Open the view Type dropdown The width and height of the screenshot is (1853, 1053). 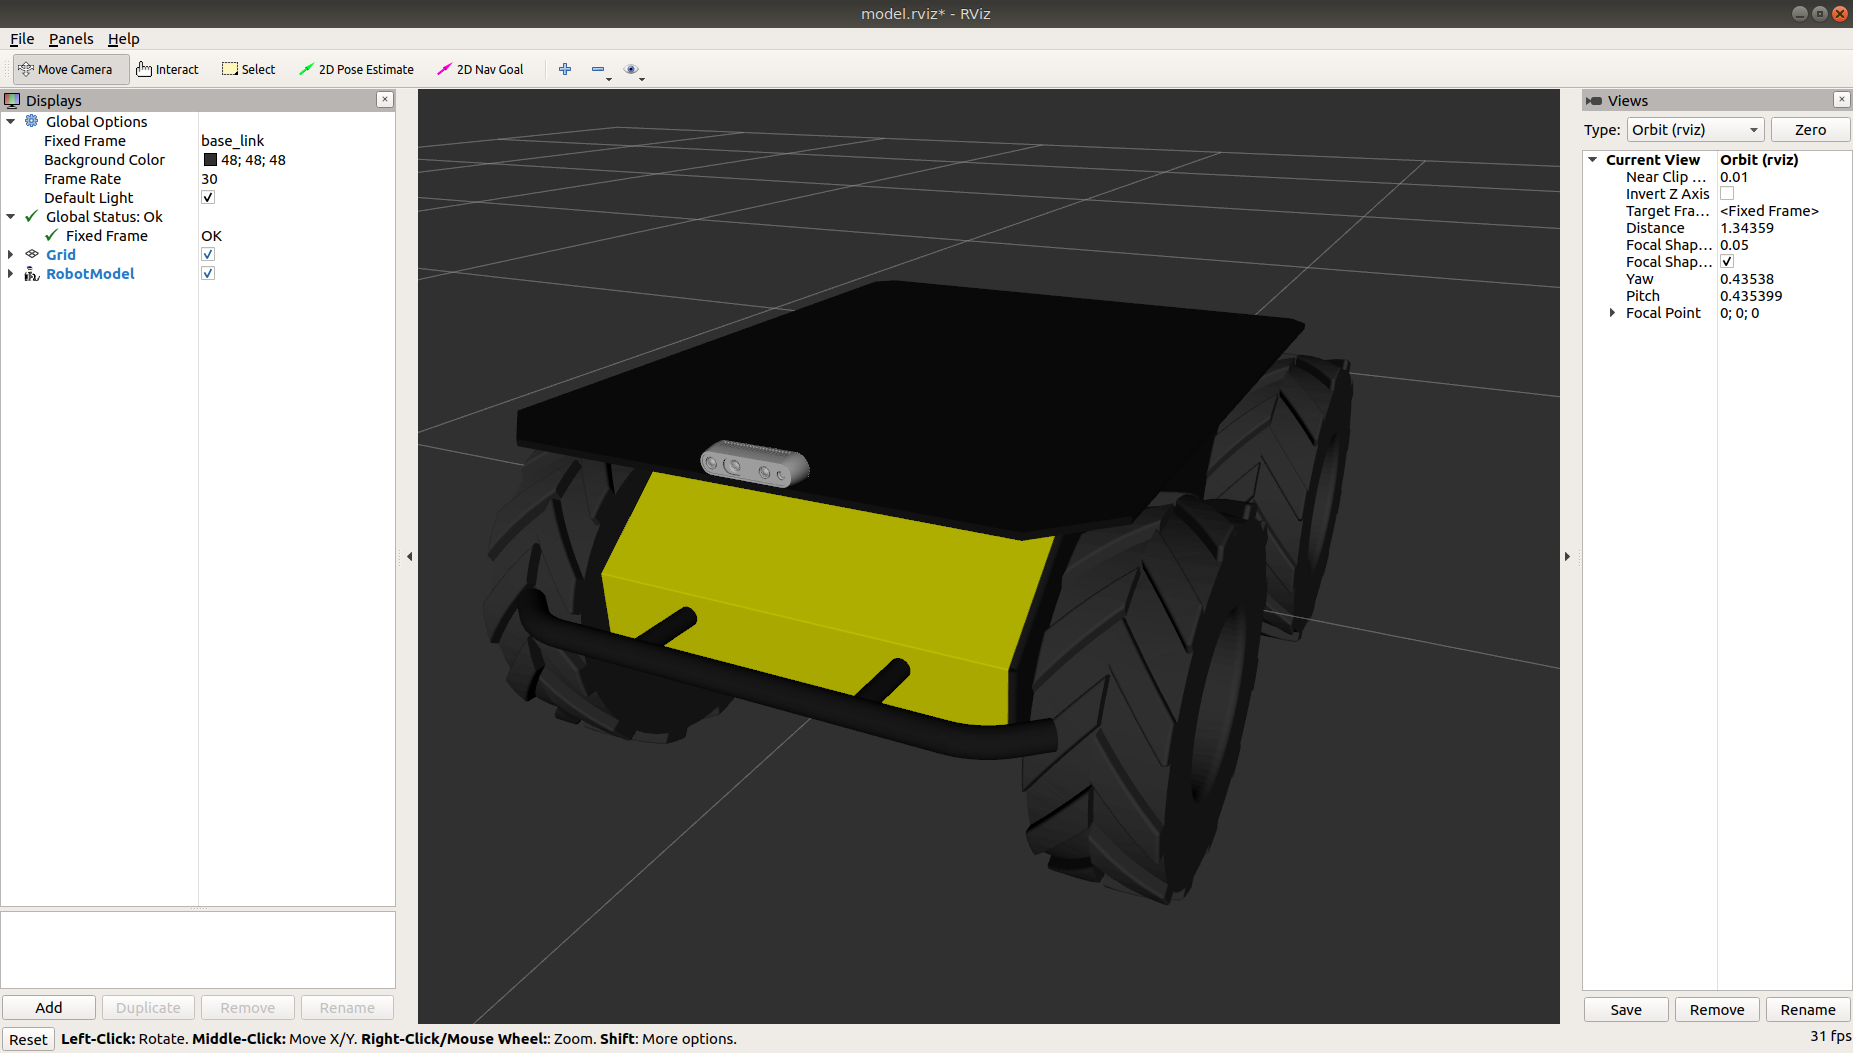point(1695,130)
